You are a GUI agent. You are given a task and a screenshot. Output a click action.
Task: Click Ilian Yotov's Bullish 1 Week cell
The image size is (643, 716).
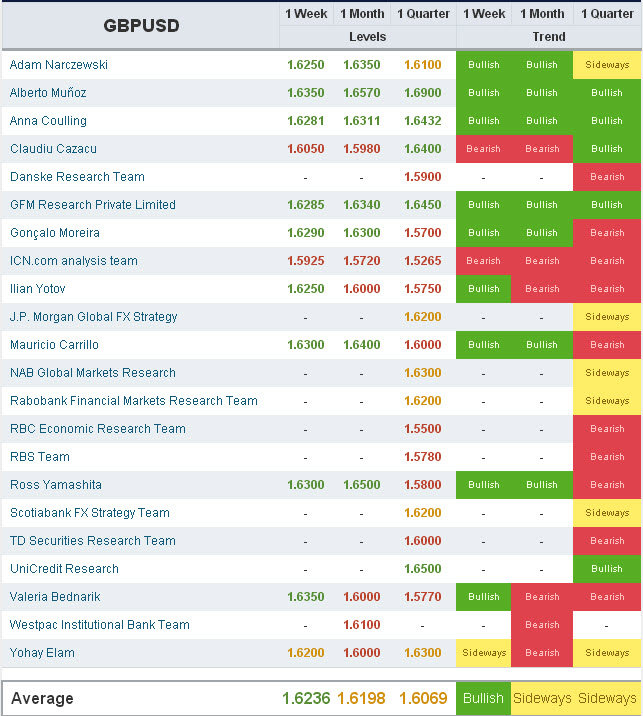pyautogui.click(x=484, y=289)
